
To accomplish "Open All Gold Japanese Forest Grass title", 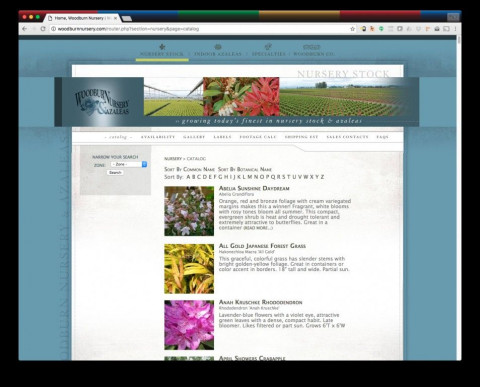I will point(262,246).
